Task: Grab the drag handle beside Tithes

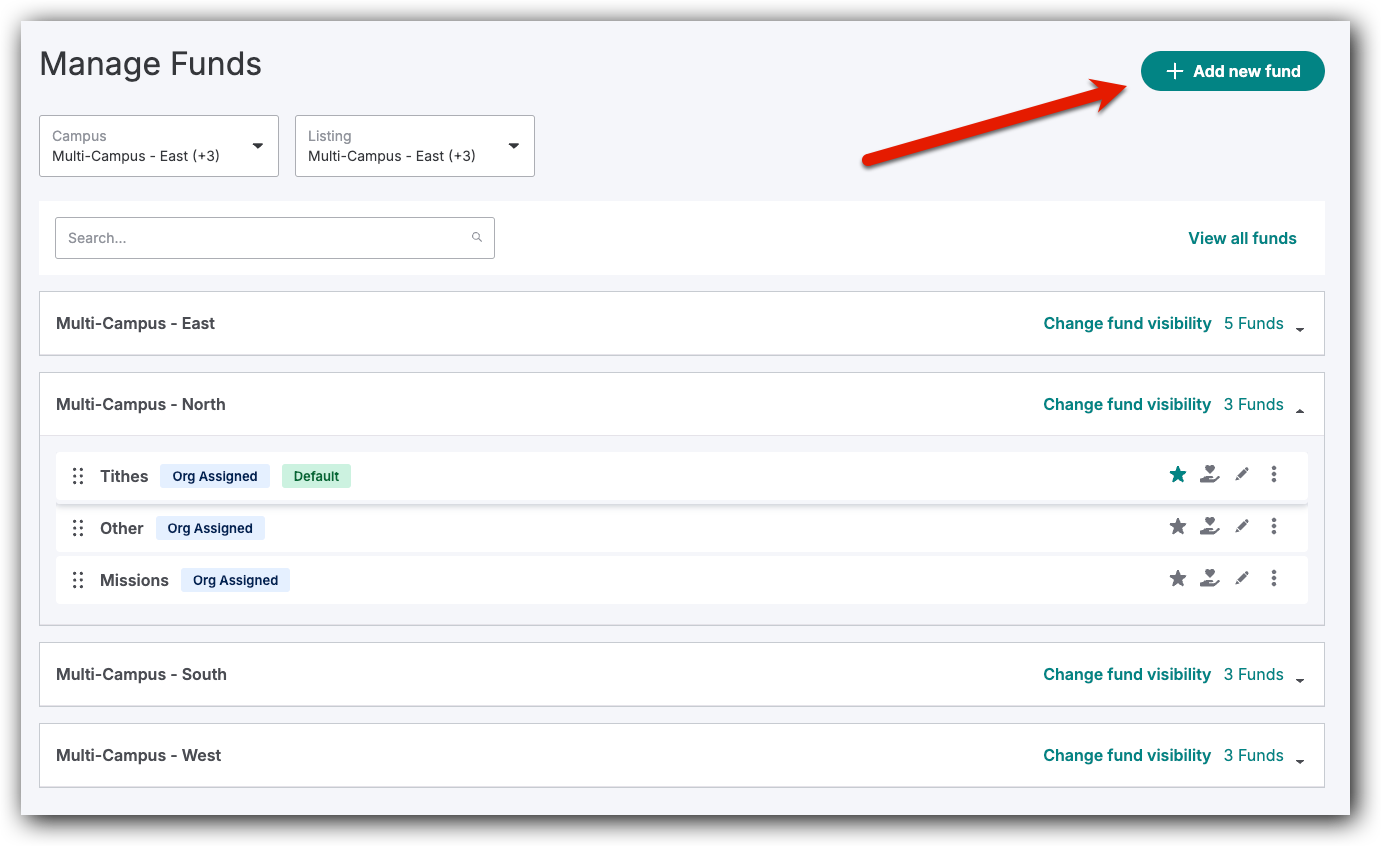Action: coord(78,476)
